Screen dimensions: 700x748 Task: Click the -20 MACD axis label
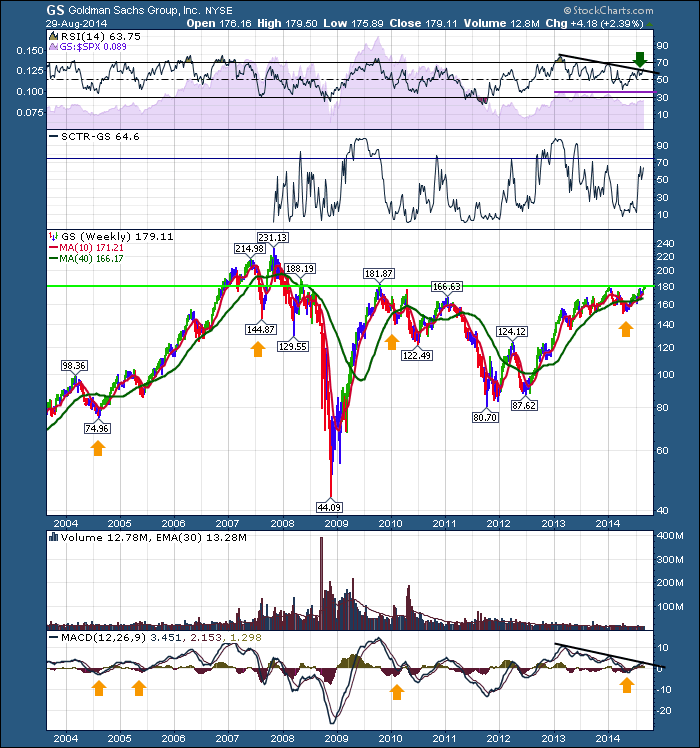click(x=664, y=710)
